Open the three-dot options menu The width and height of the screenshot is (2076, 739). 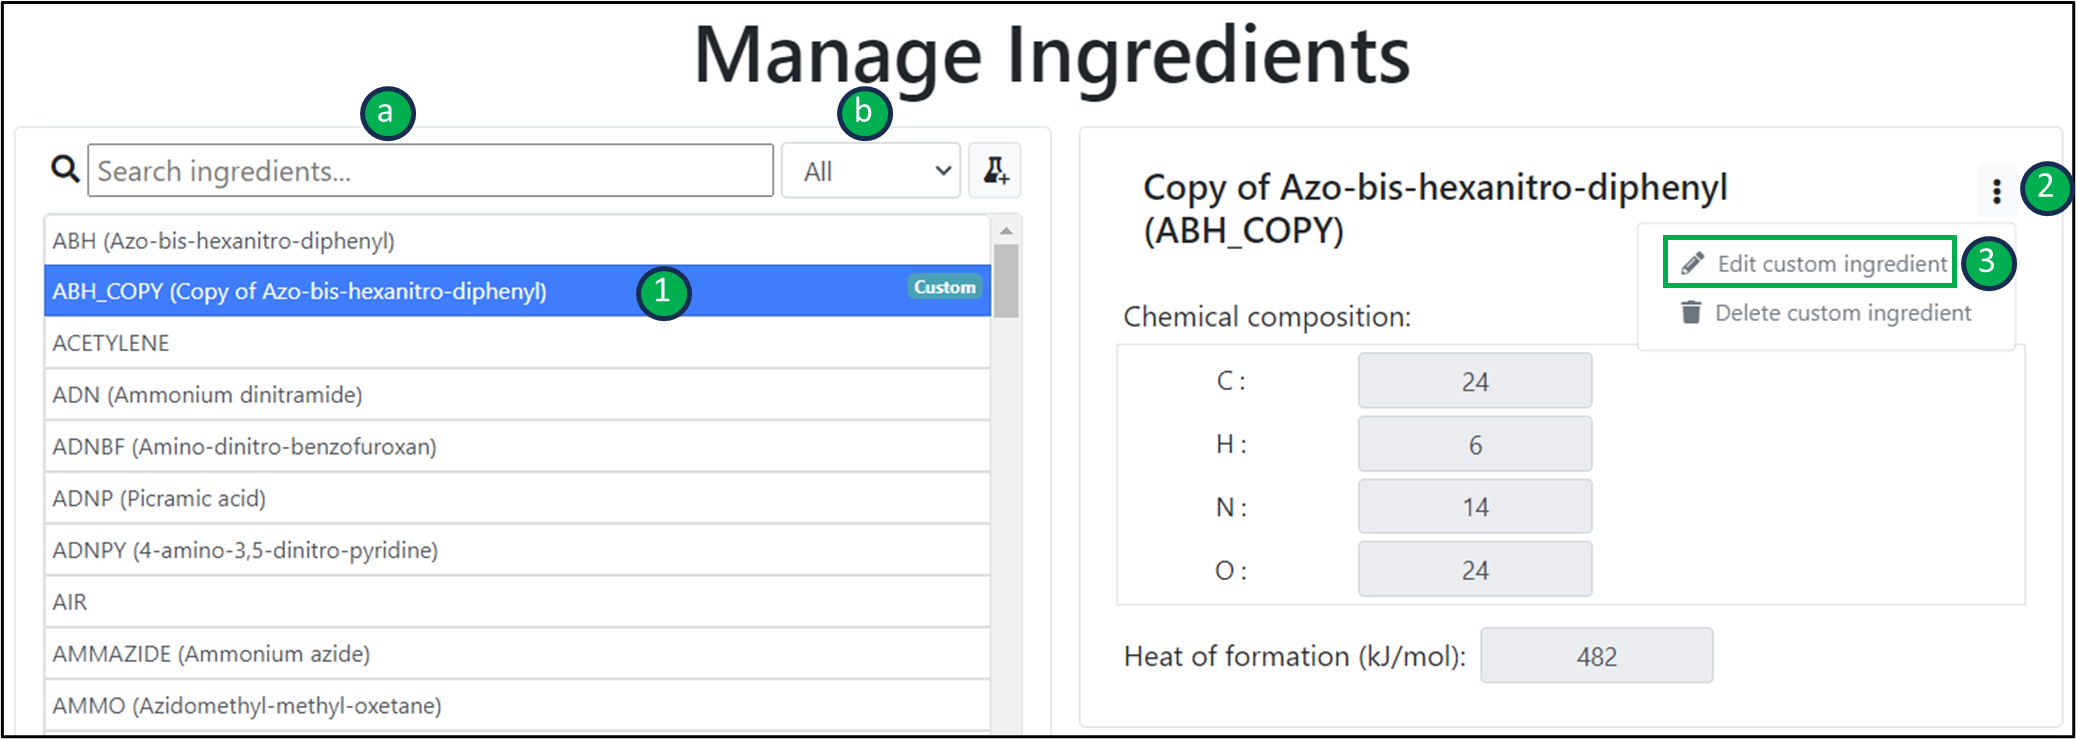(1996, 191)
